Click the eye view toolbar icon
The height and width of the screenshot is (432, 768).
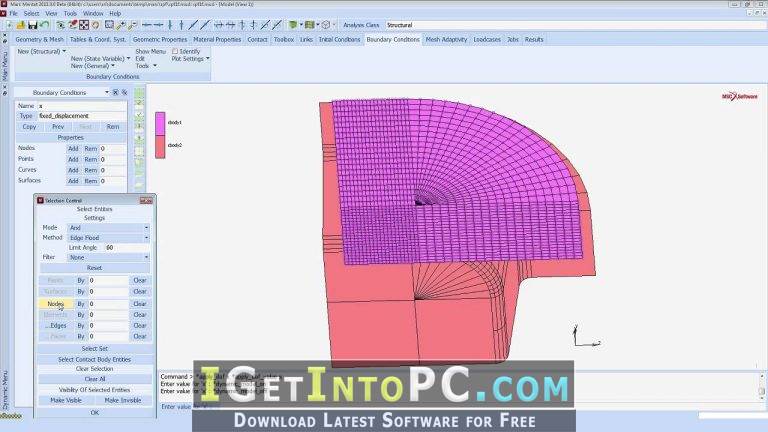coord(61,24)
